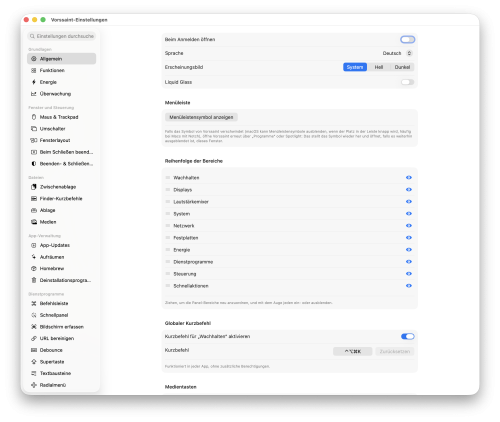Hide the Lautstärkemixer section eye icon
The image size is (500, 422).
pos(409,202)
